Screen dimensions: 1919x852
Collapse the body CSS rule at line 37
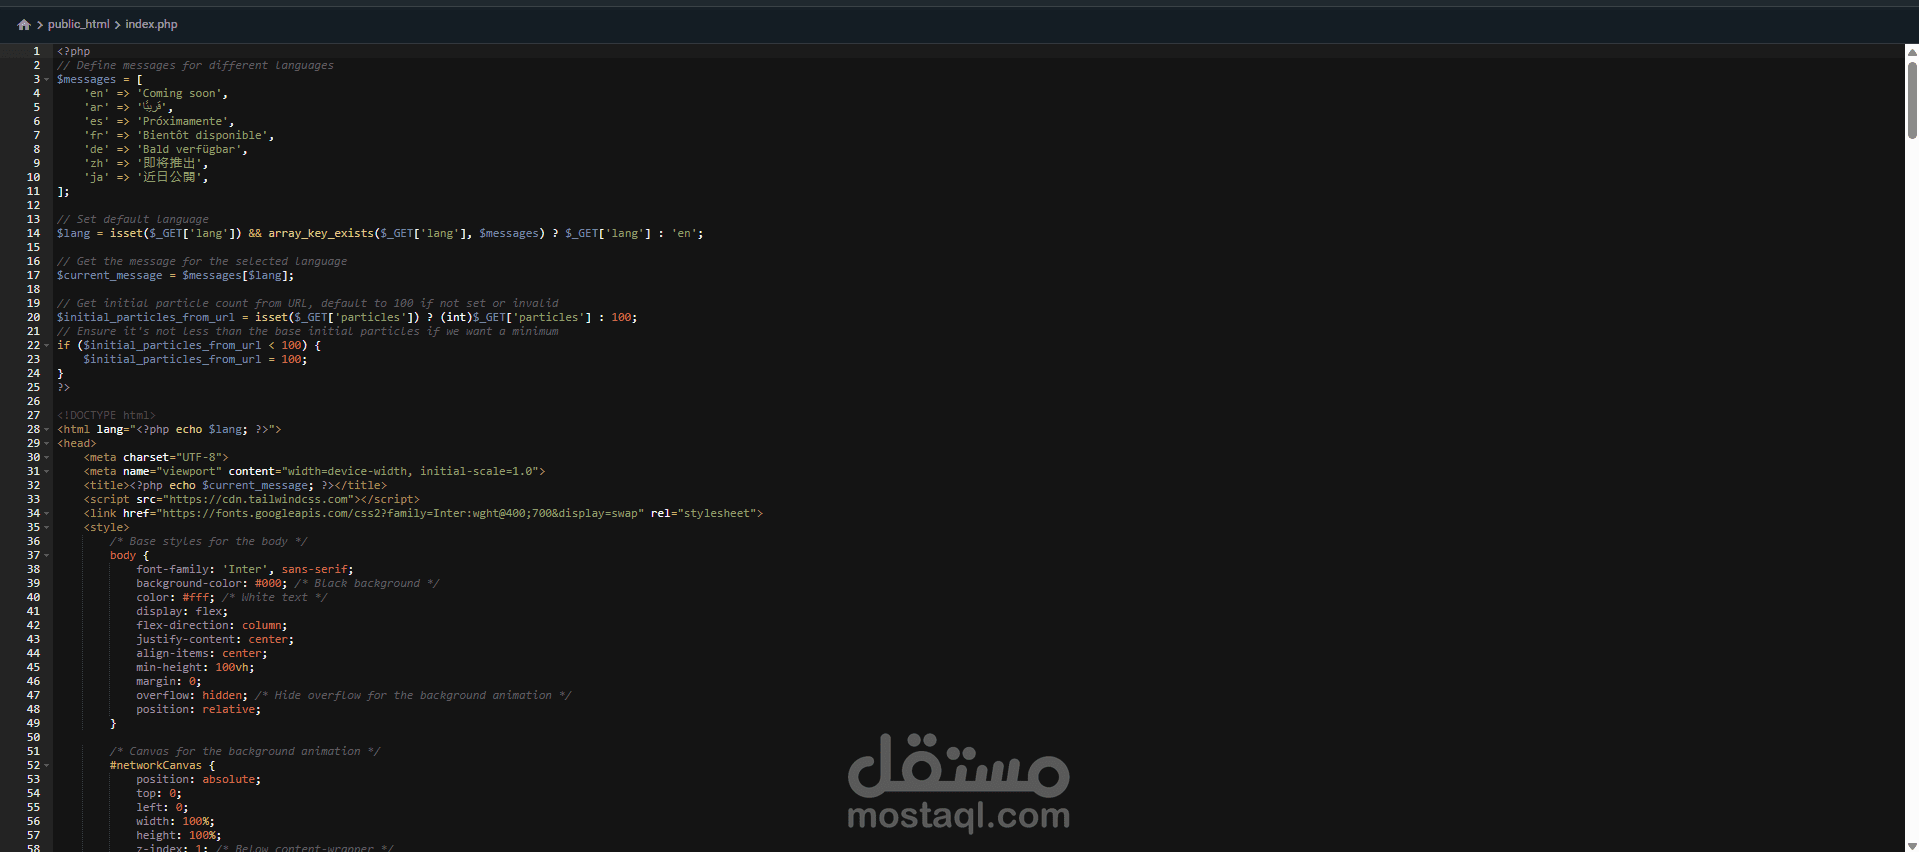tap(47, 556)
